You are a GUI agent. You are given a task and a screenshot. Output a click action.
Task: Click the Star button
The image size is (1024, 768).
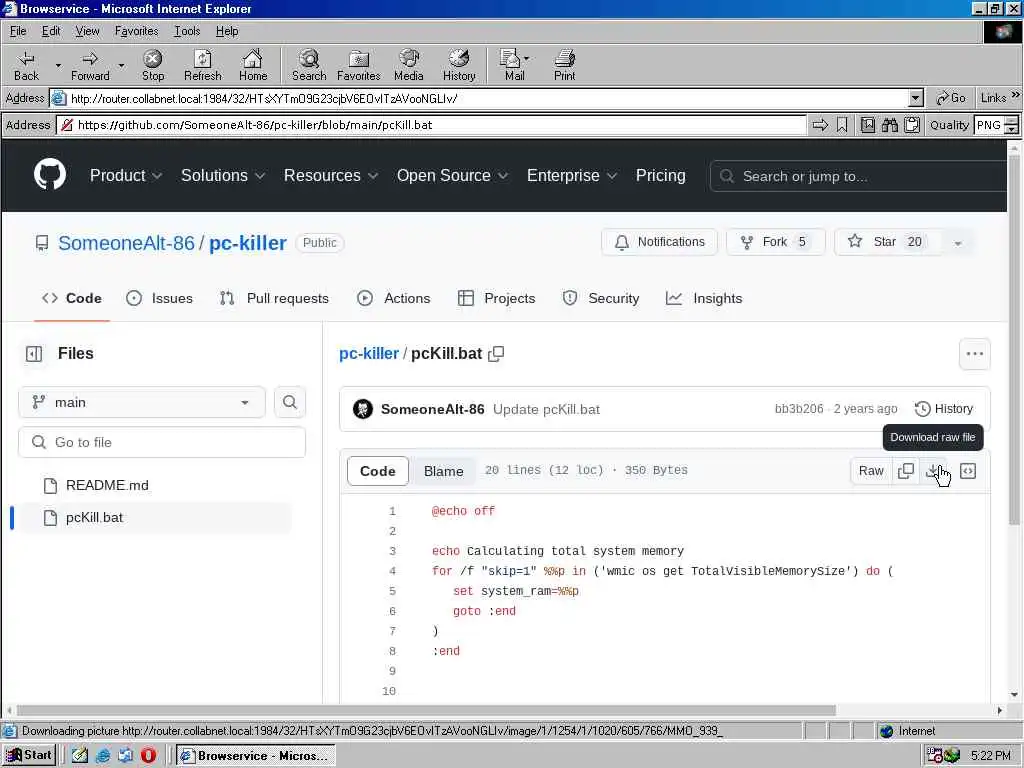(888, 242)
